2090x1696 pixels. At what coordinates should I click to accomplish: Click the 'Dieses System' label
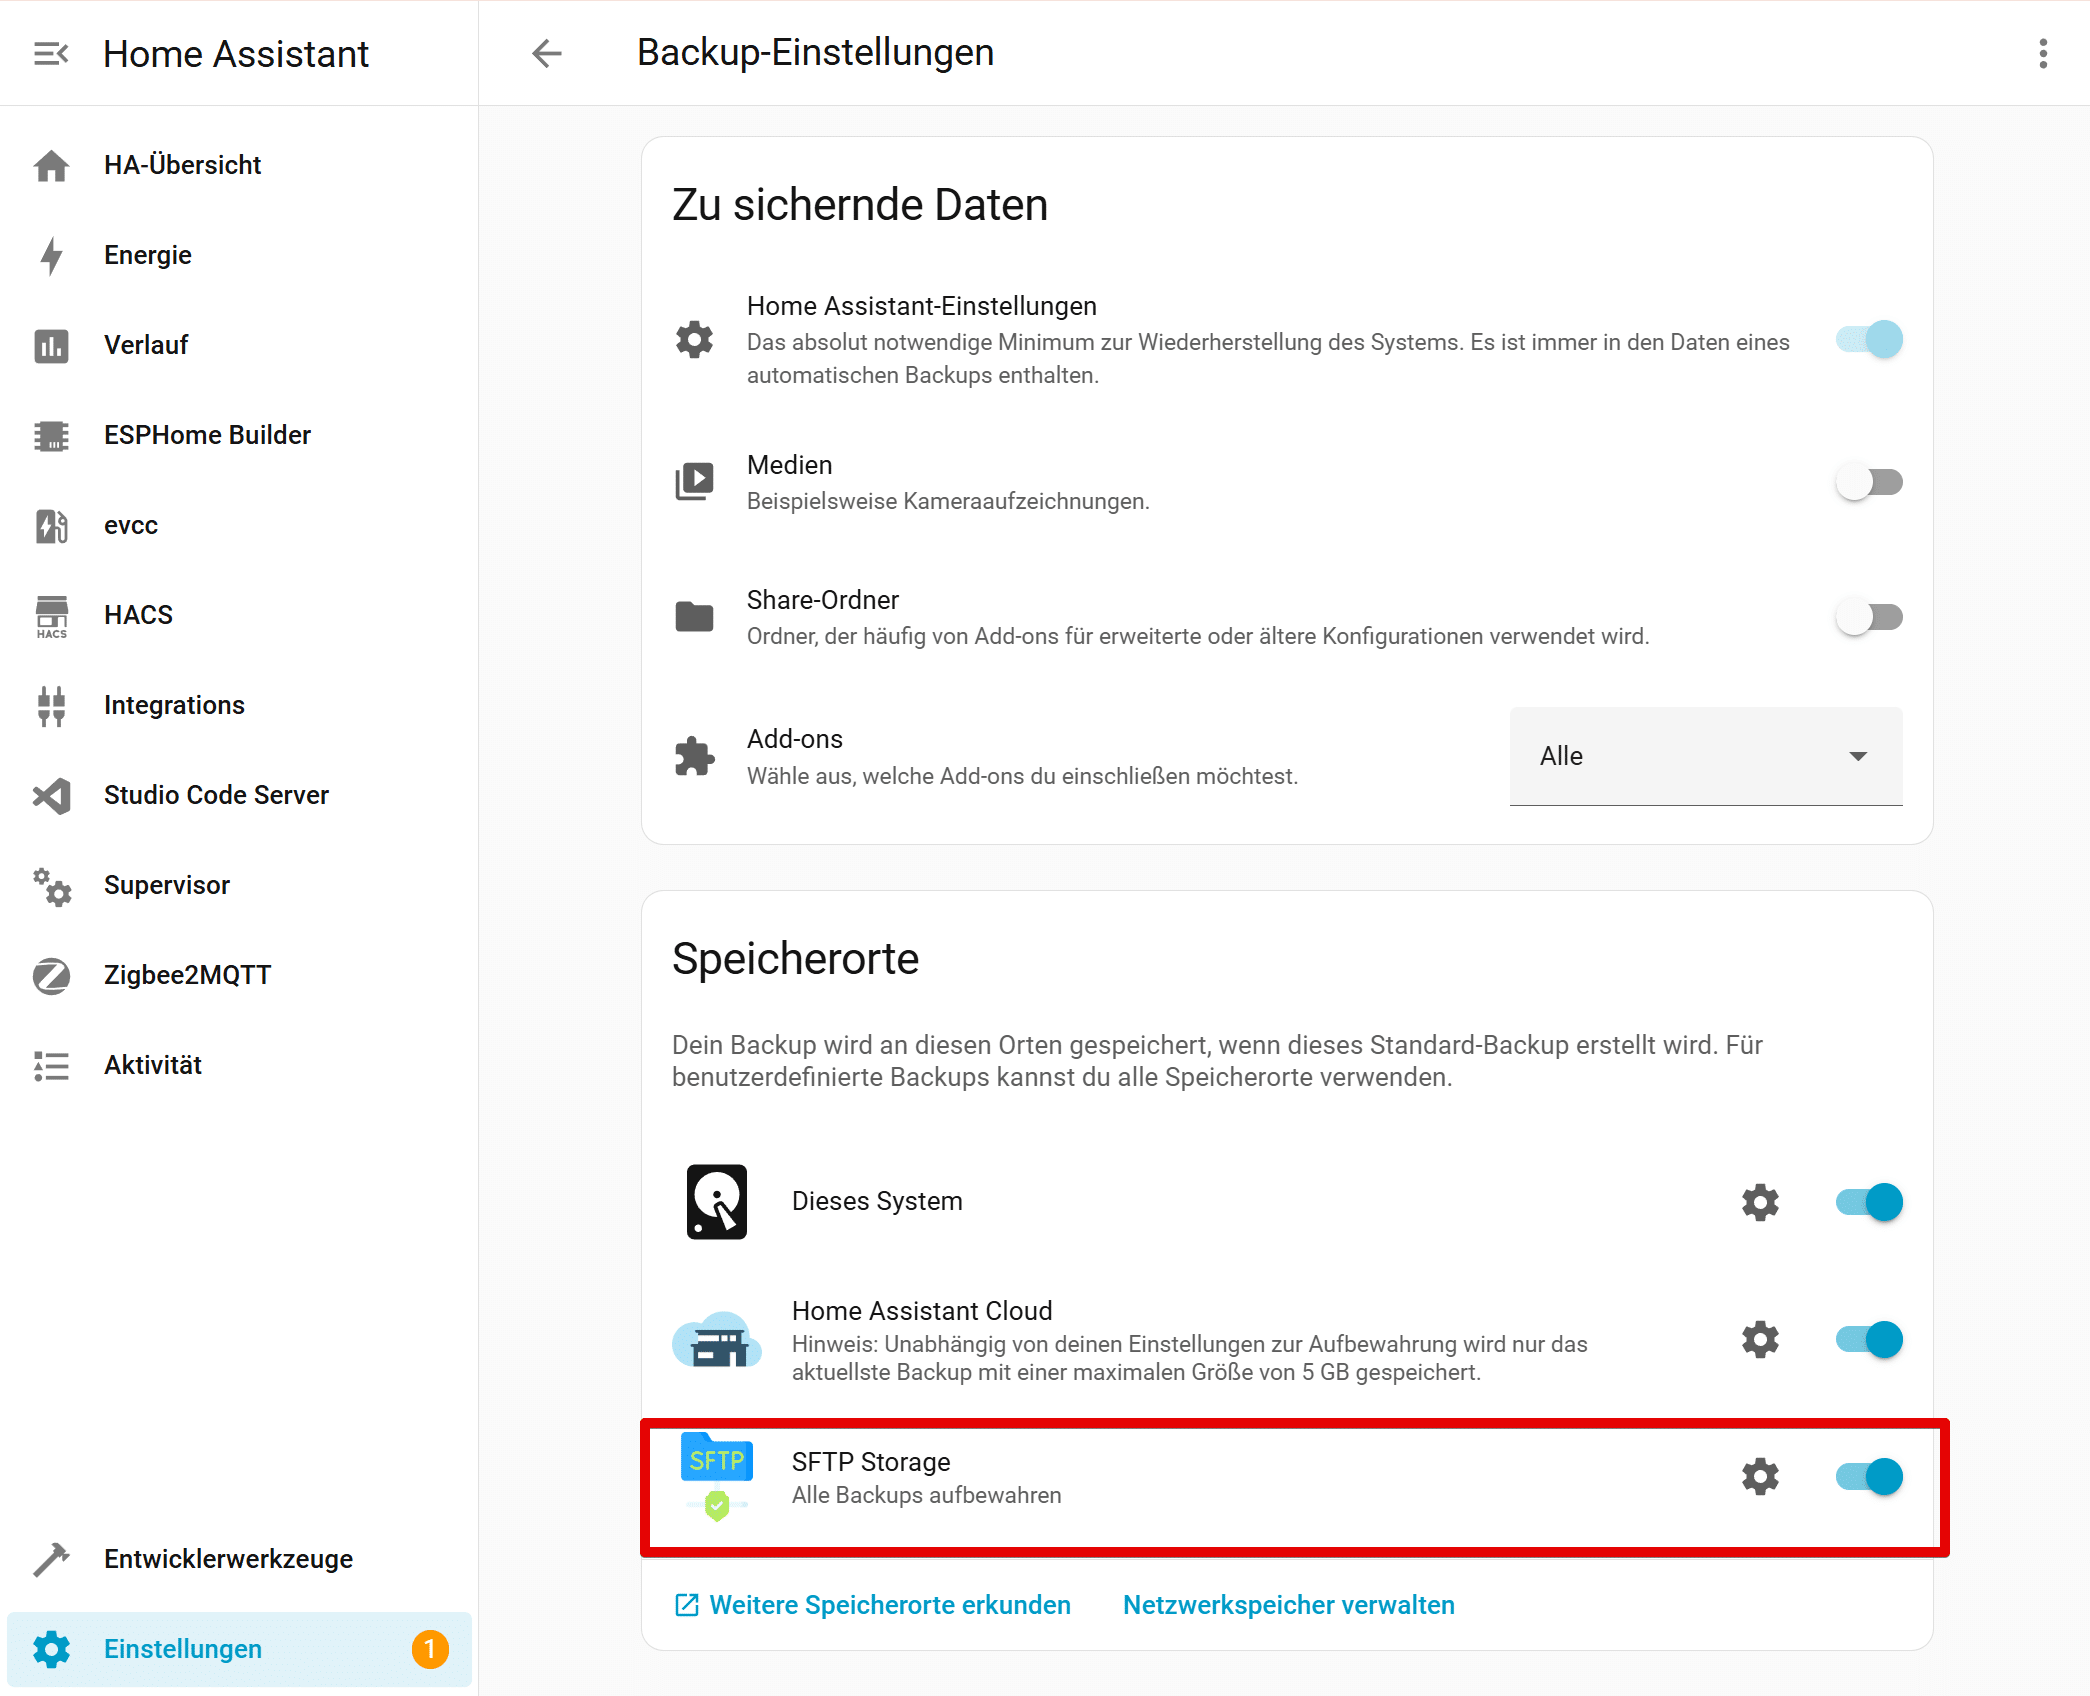pyautogui.click(x=877, y=1201)
